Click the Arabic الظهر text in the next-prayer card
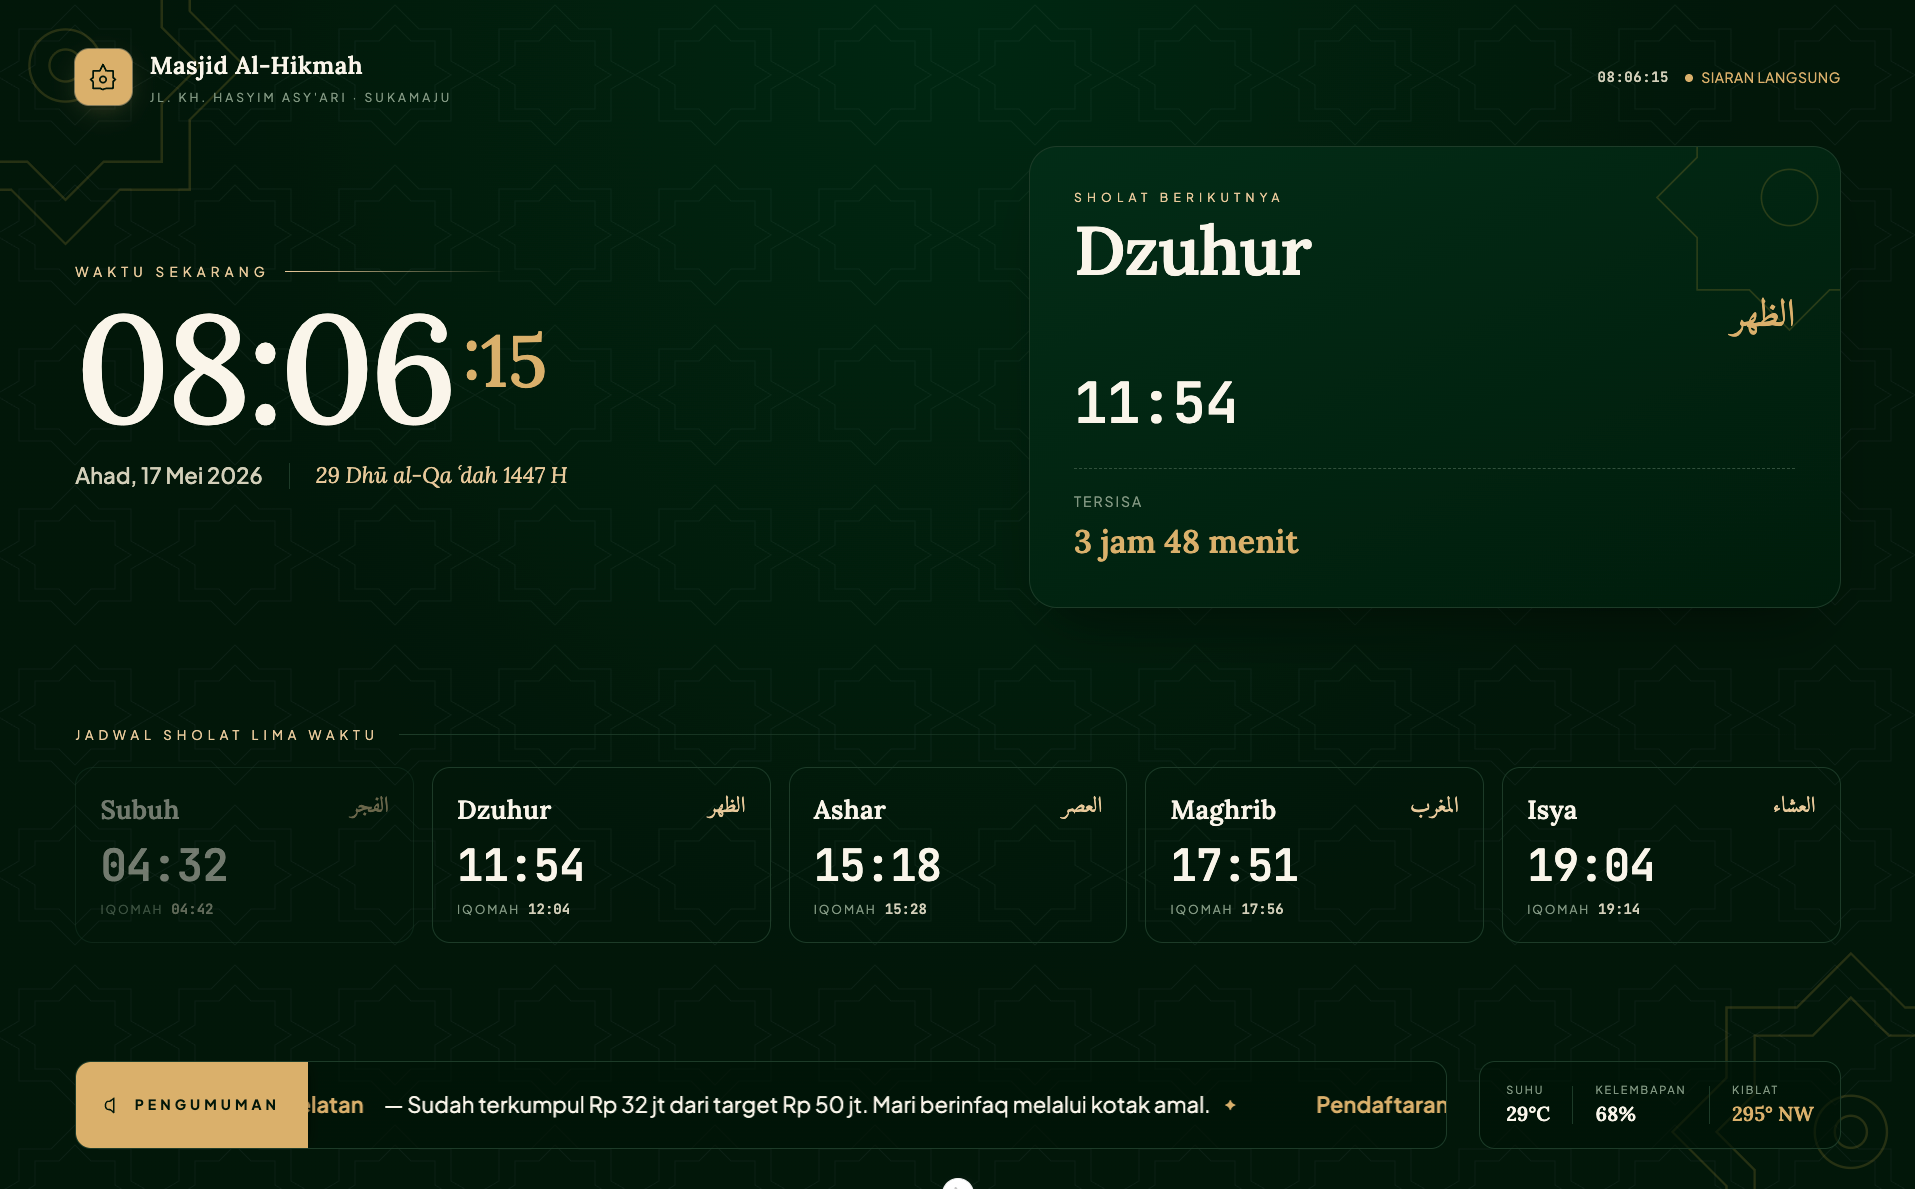1915x1189 pixels. point(1762,316)
